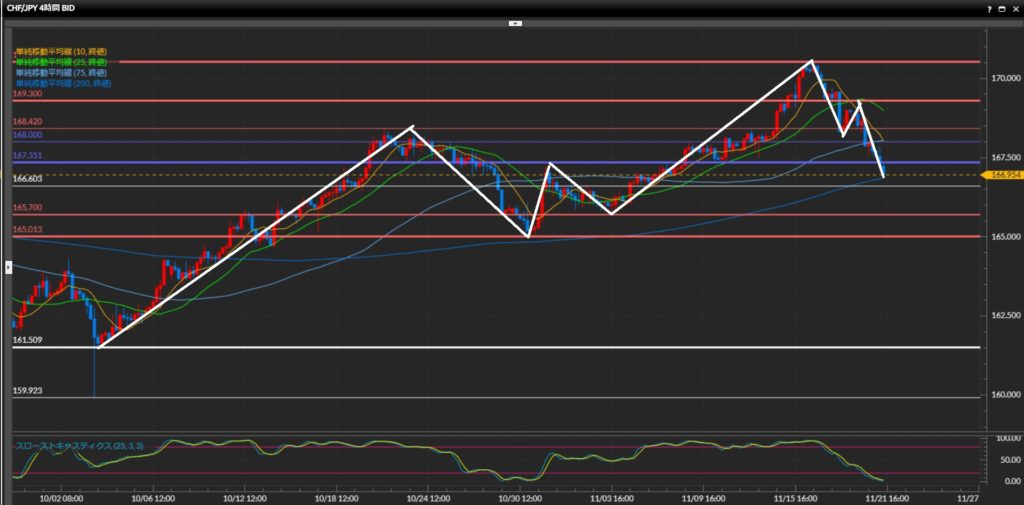The width and height of the screenshot is (1024, 505).
Task: Click the 168.000 blue line label
Action: click(27, 134)
